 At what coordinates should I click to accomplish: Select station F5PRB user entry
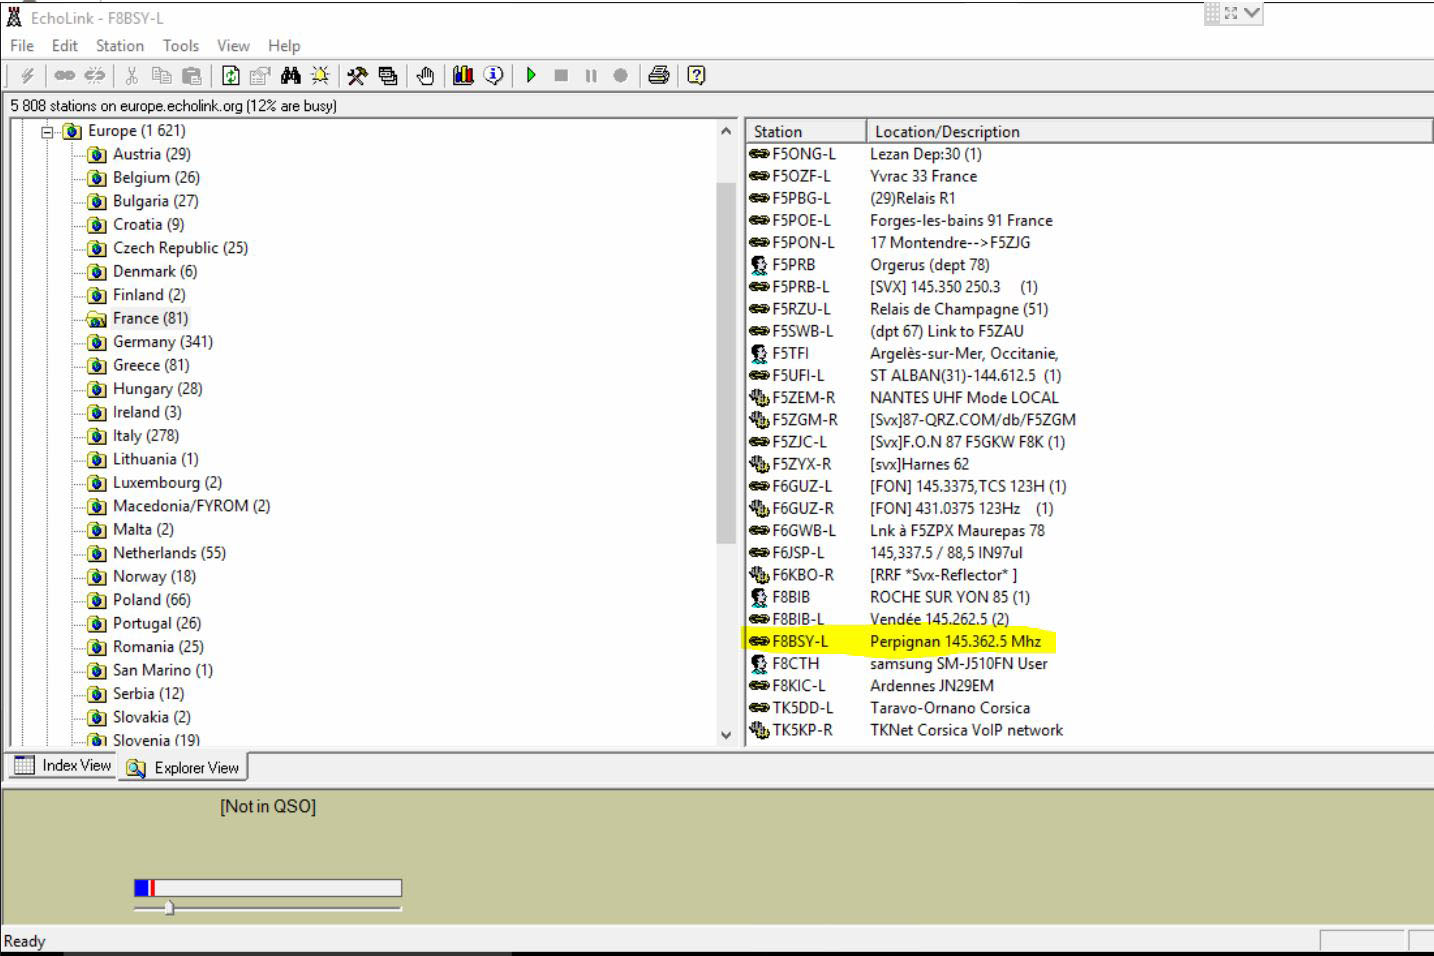click(x=793, y=265)
